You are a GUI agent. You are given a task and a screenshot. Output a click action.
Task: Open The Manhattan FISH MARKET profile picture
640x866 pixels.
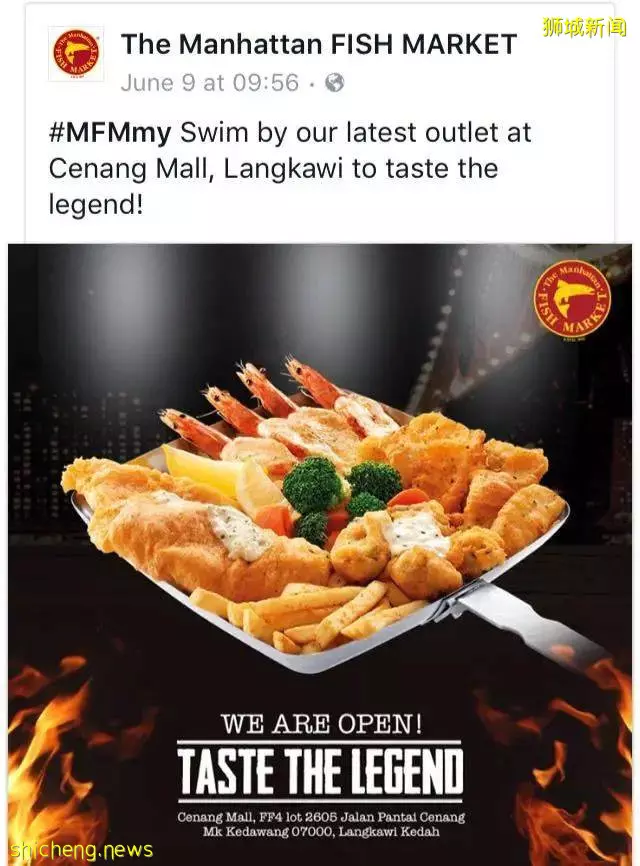(x=76, y=54)
